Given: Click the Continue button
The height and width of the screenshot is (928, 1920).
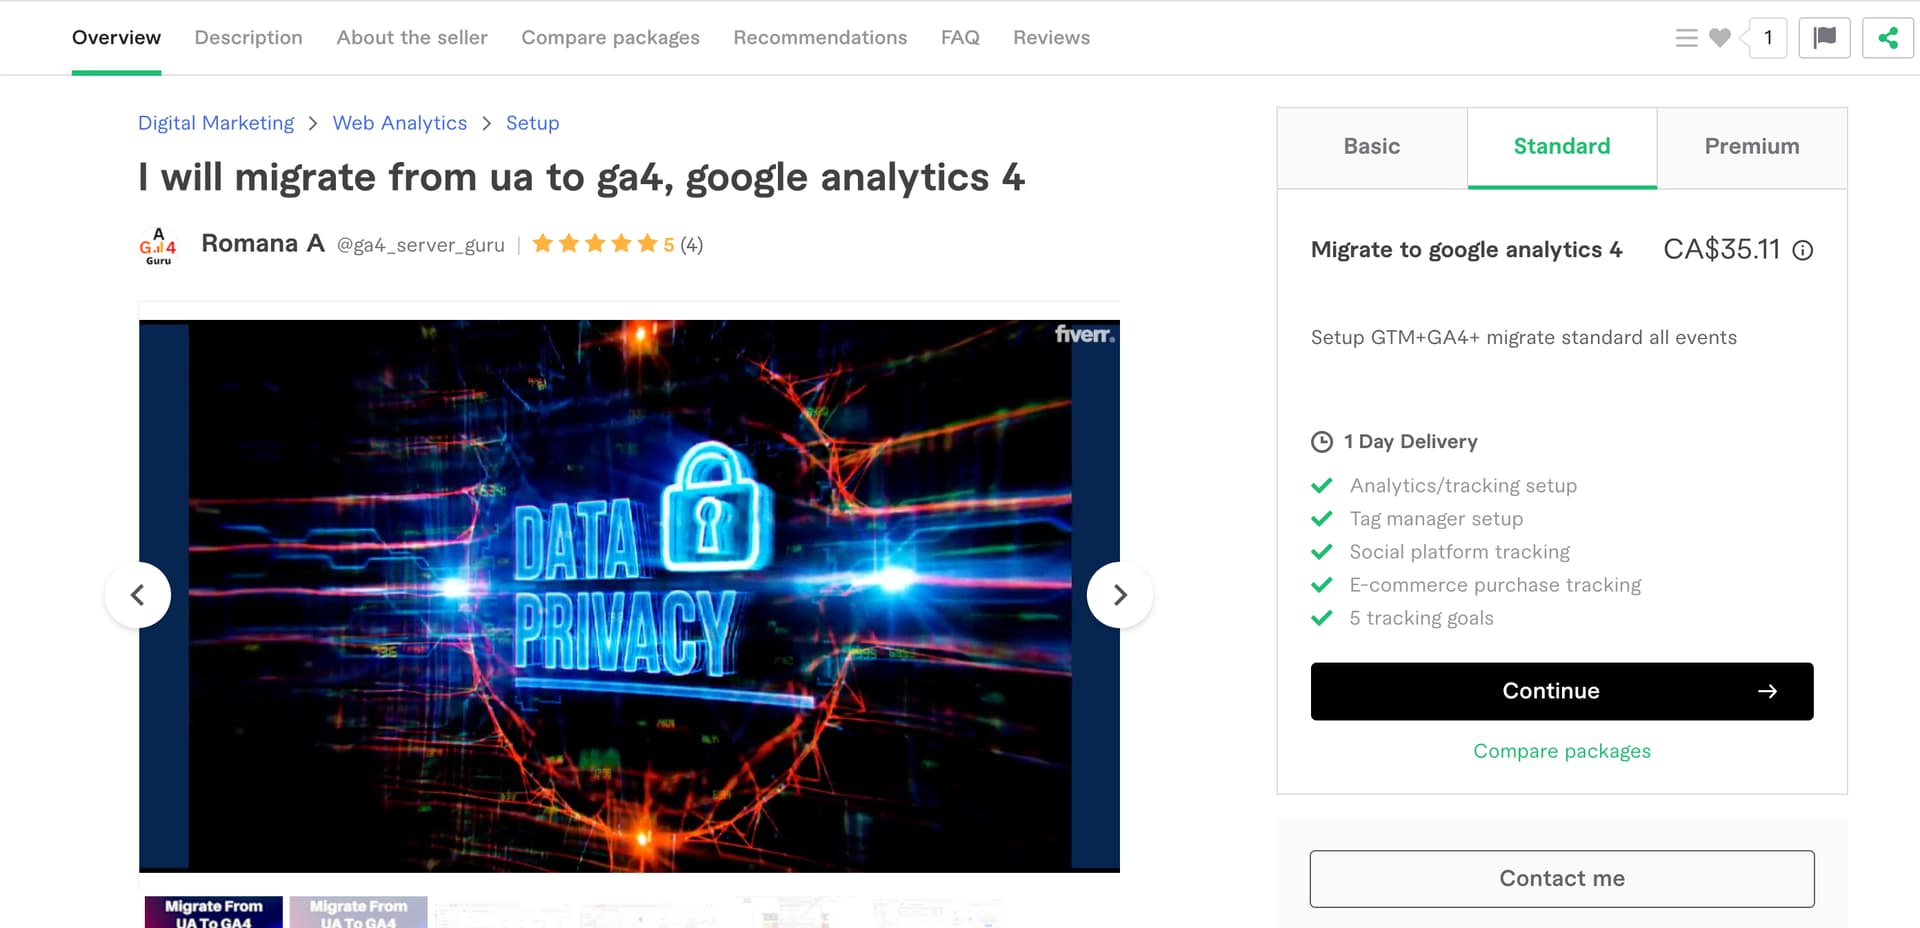Looking at the screenshot, I should click(x=1562, y=691).
